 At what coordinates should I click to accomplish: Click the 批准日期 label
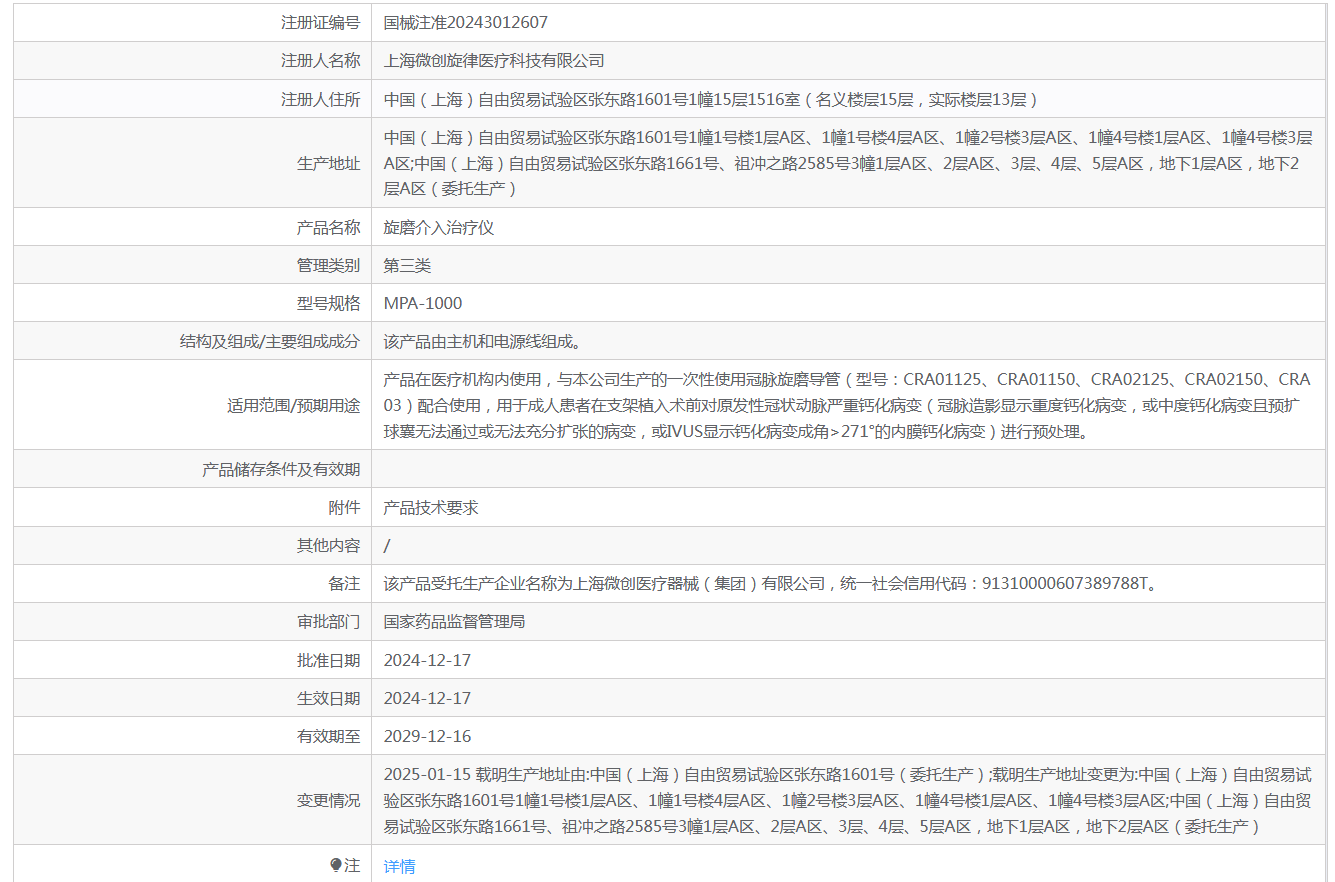[x=328, y=660]
